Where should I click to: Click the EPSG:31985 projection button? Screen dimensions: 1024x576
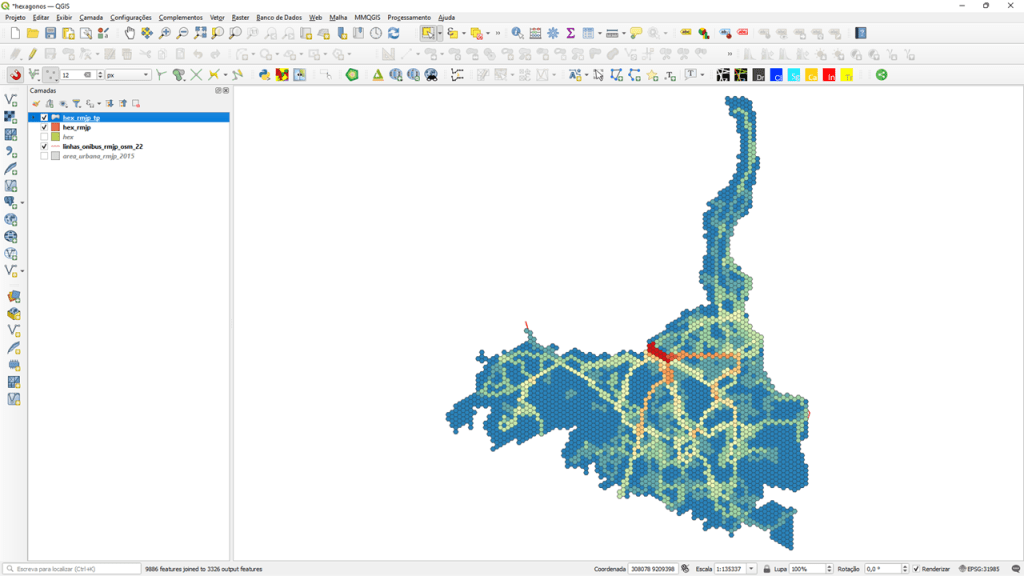click(979, 569)
